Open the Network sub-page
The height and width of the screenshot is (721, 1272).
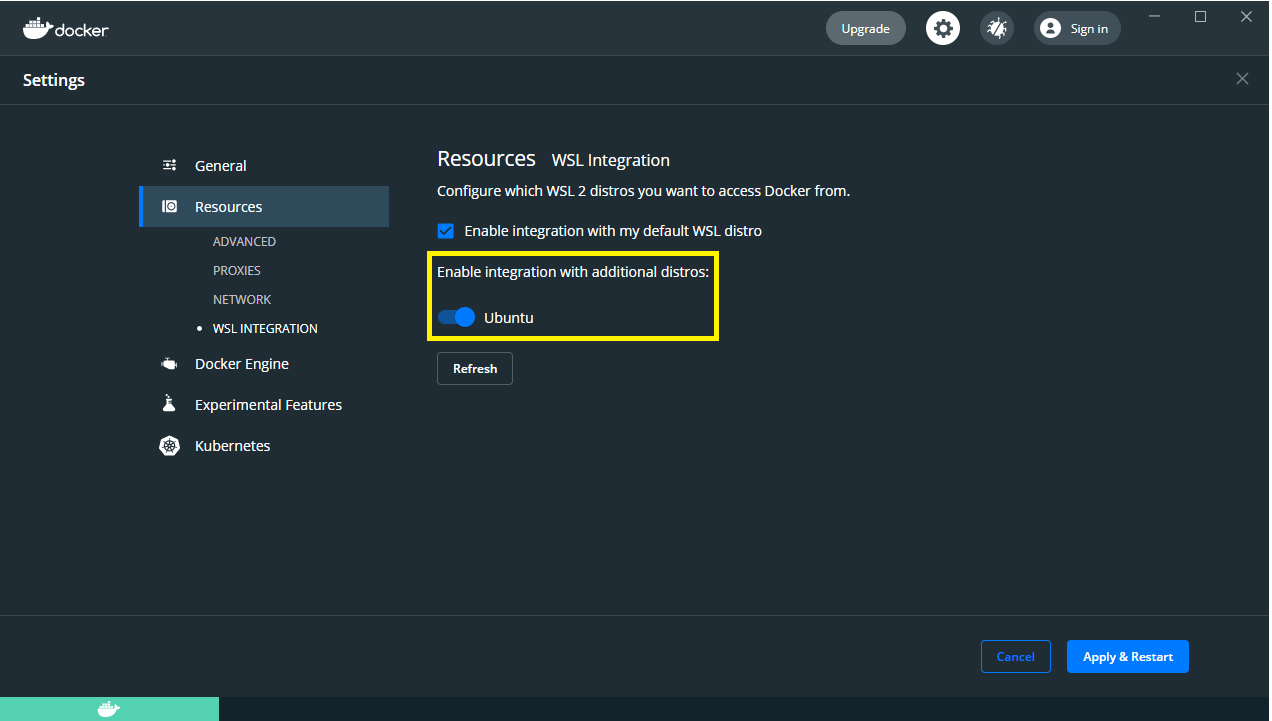click(242, 300)
